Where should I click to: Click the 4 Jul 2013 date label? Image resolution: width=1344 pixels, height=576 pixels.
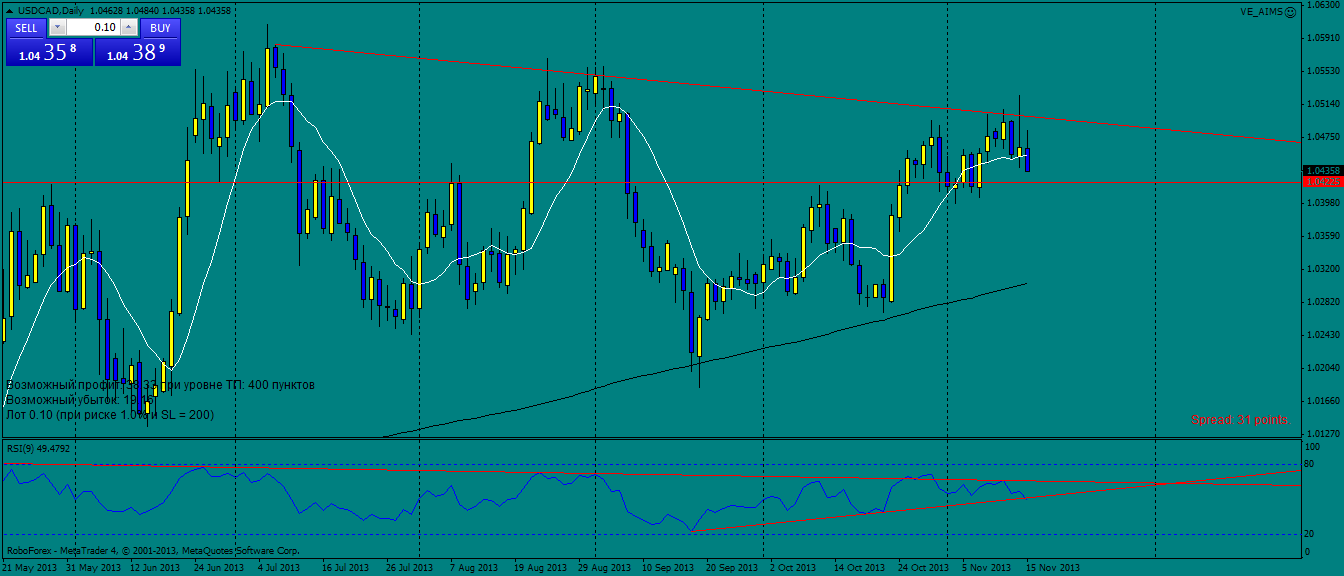pos(279,567)
